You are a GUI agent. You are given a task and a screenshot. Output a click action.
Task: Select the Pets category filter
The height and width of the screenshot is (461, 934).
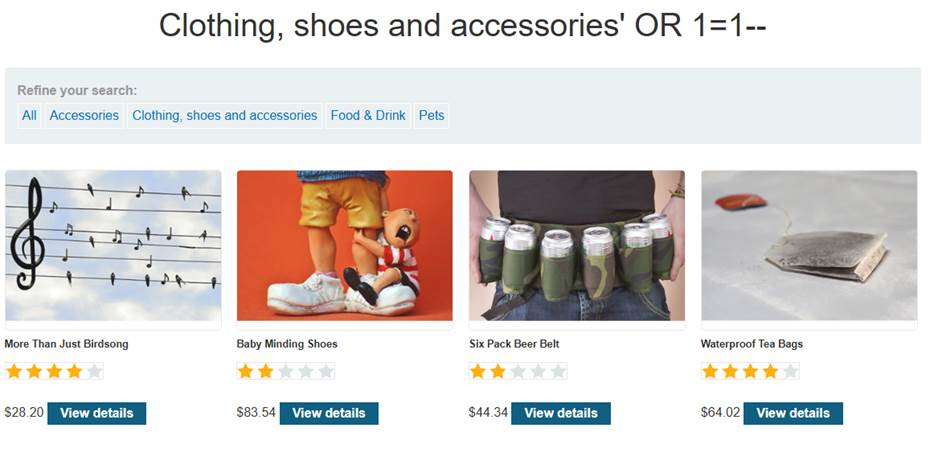pyautogui.click(x=431, y=116)
